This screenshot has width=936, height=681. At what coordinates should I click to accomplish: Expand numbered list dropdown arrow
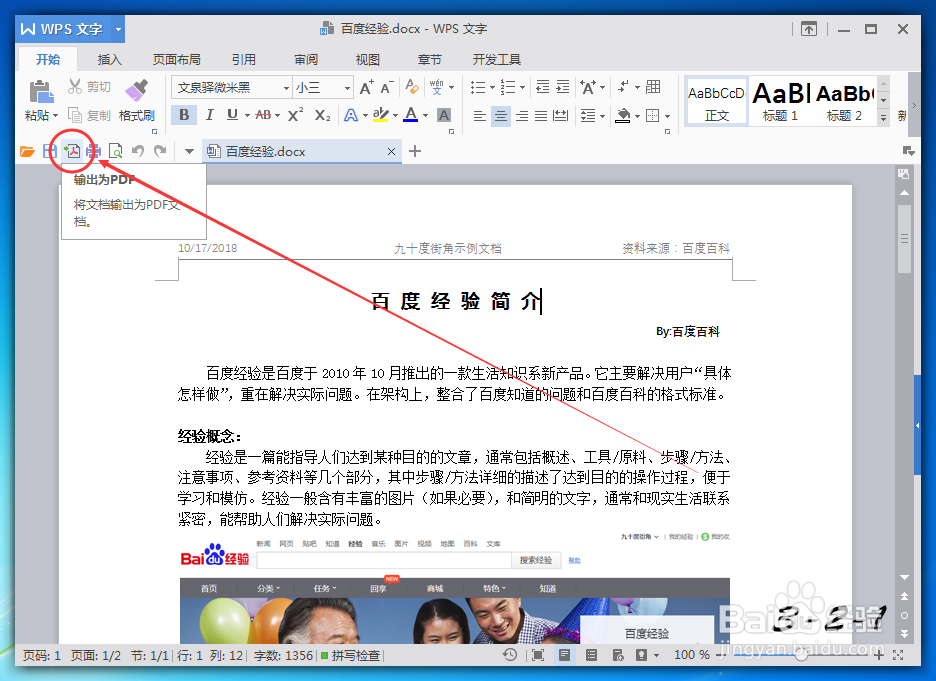522,88
